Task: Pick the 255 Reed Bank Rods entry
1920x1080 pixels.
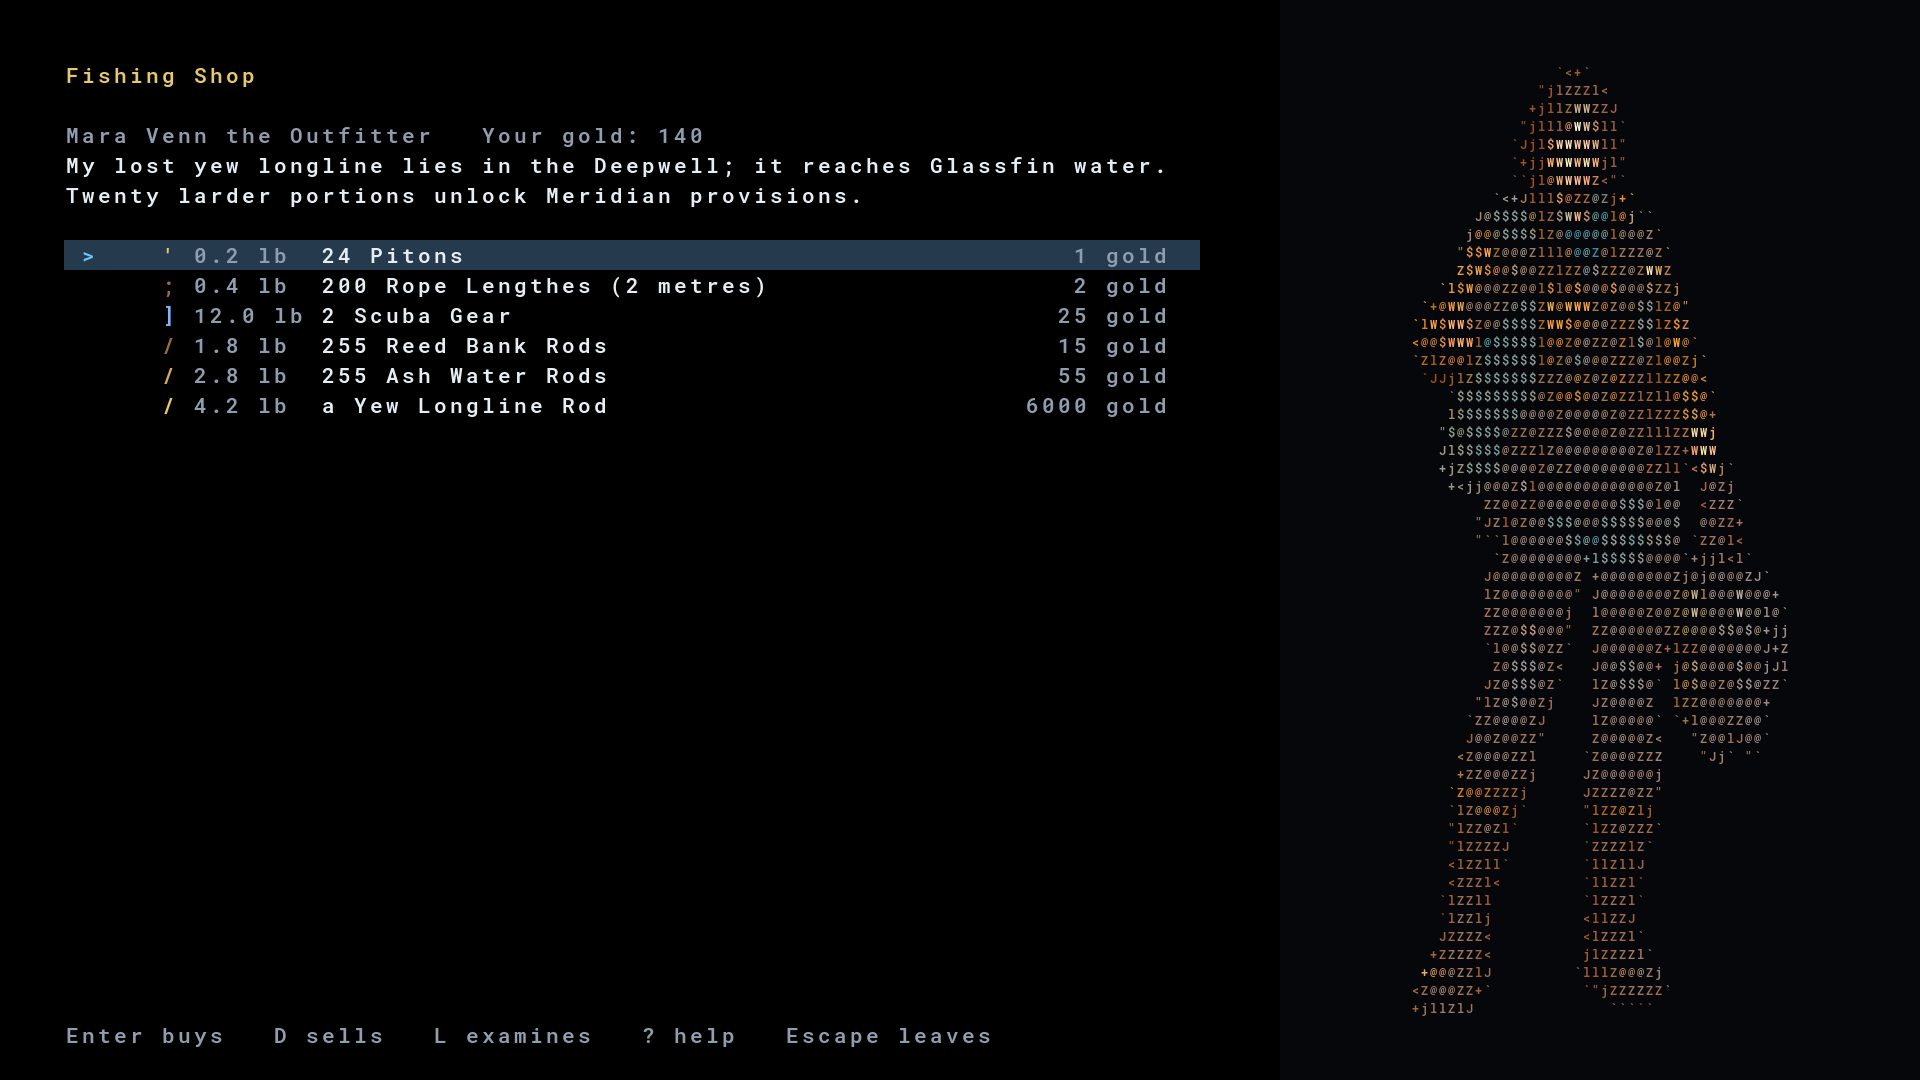Action: point(632,346)
